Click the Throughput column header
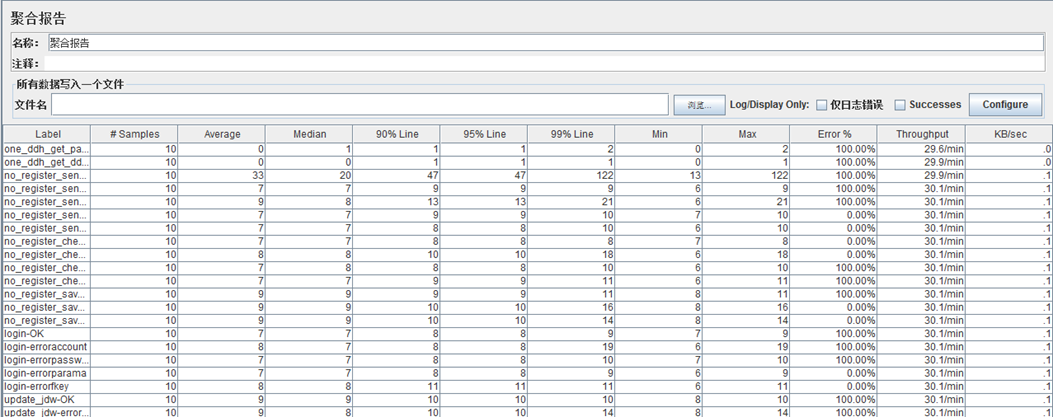The width and height of the screenshot is (1053, 417). (x=921, y=134)
